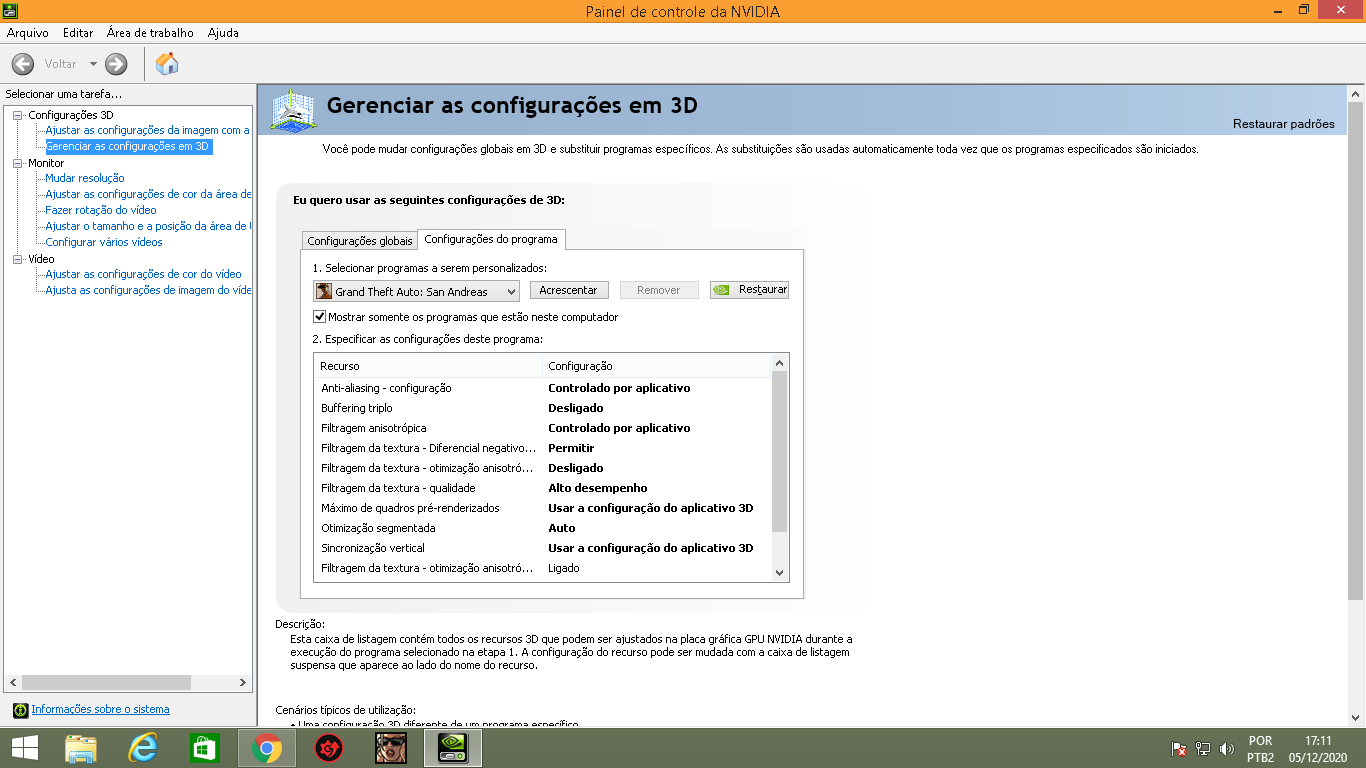The height and width of the screenshot is (768, 1366).
Task: Select Máximo de quadros pré-renderizados row
Action: click(x=544, y=508)
